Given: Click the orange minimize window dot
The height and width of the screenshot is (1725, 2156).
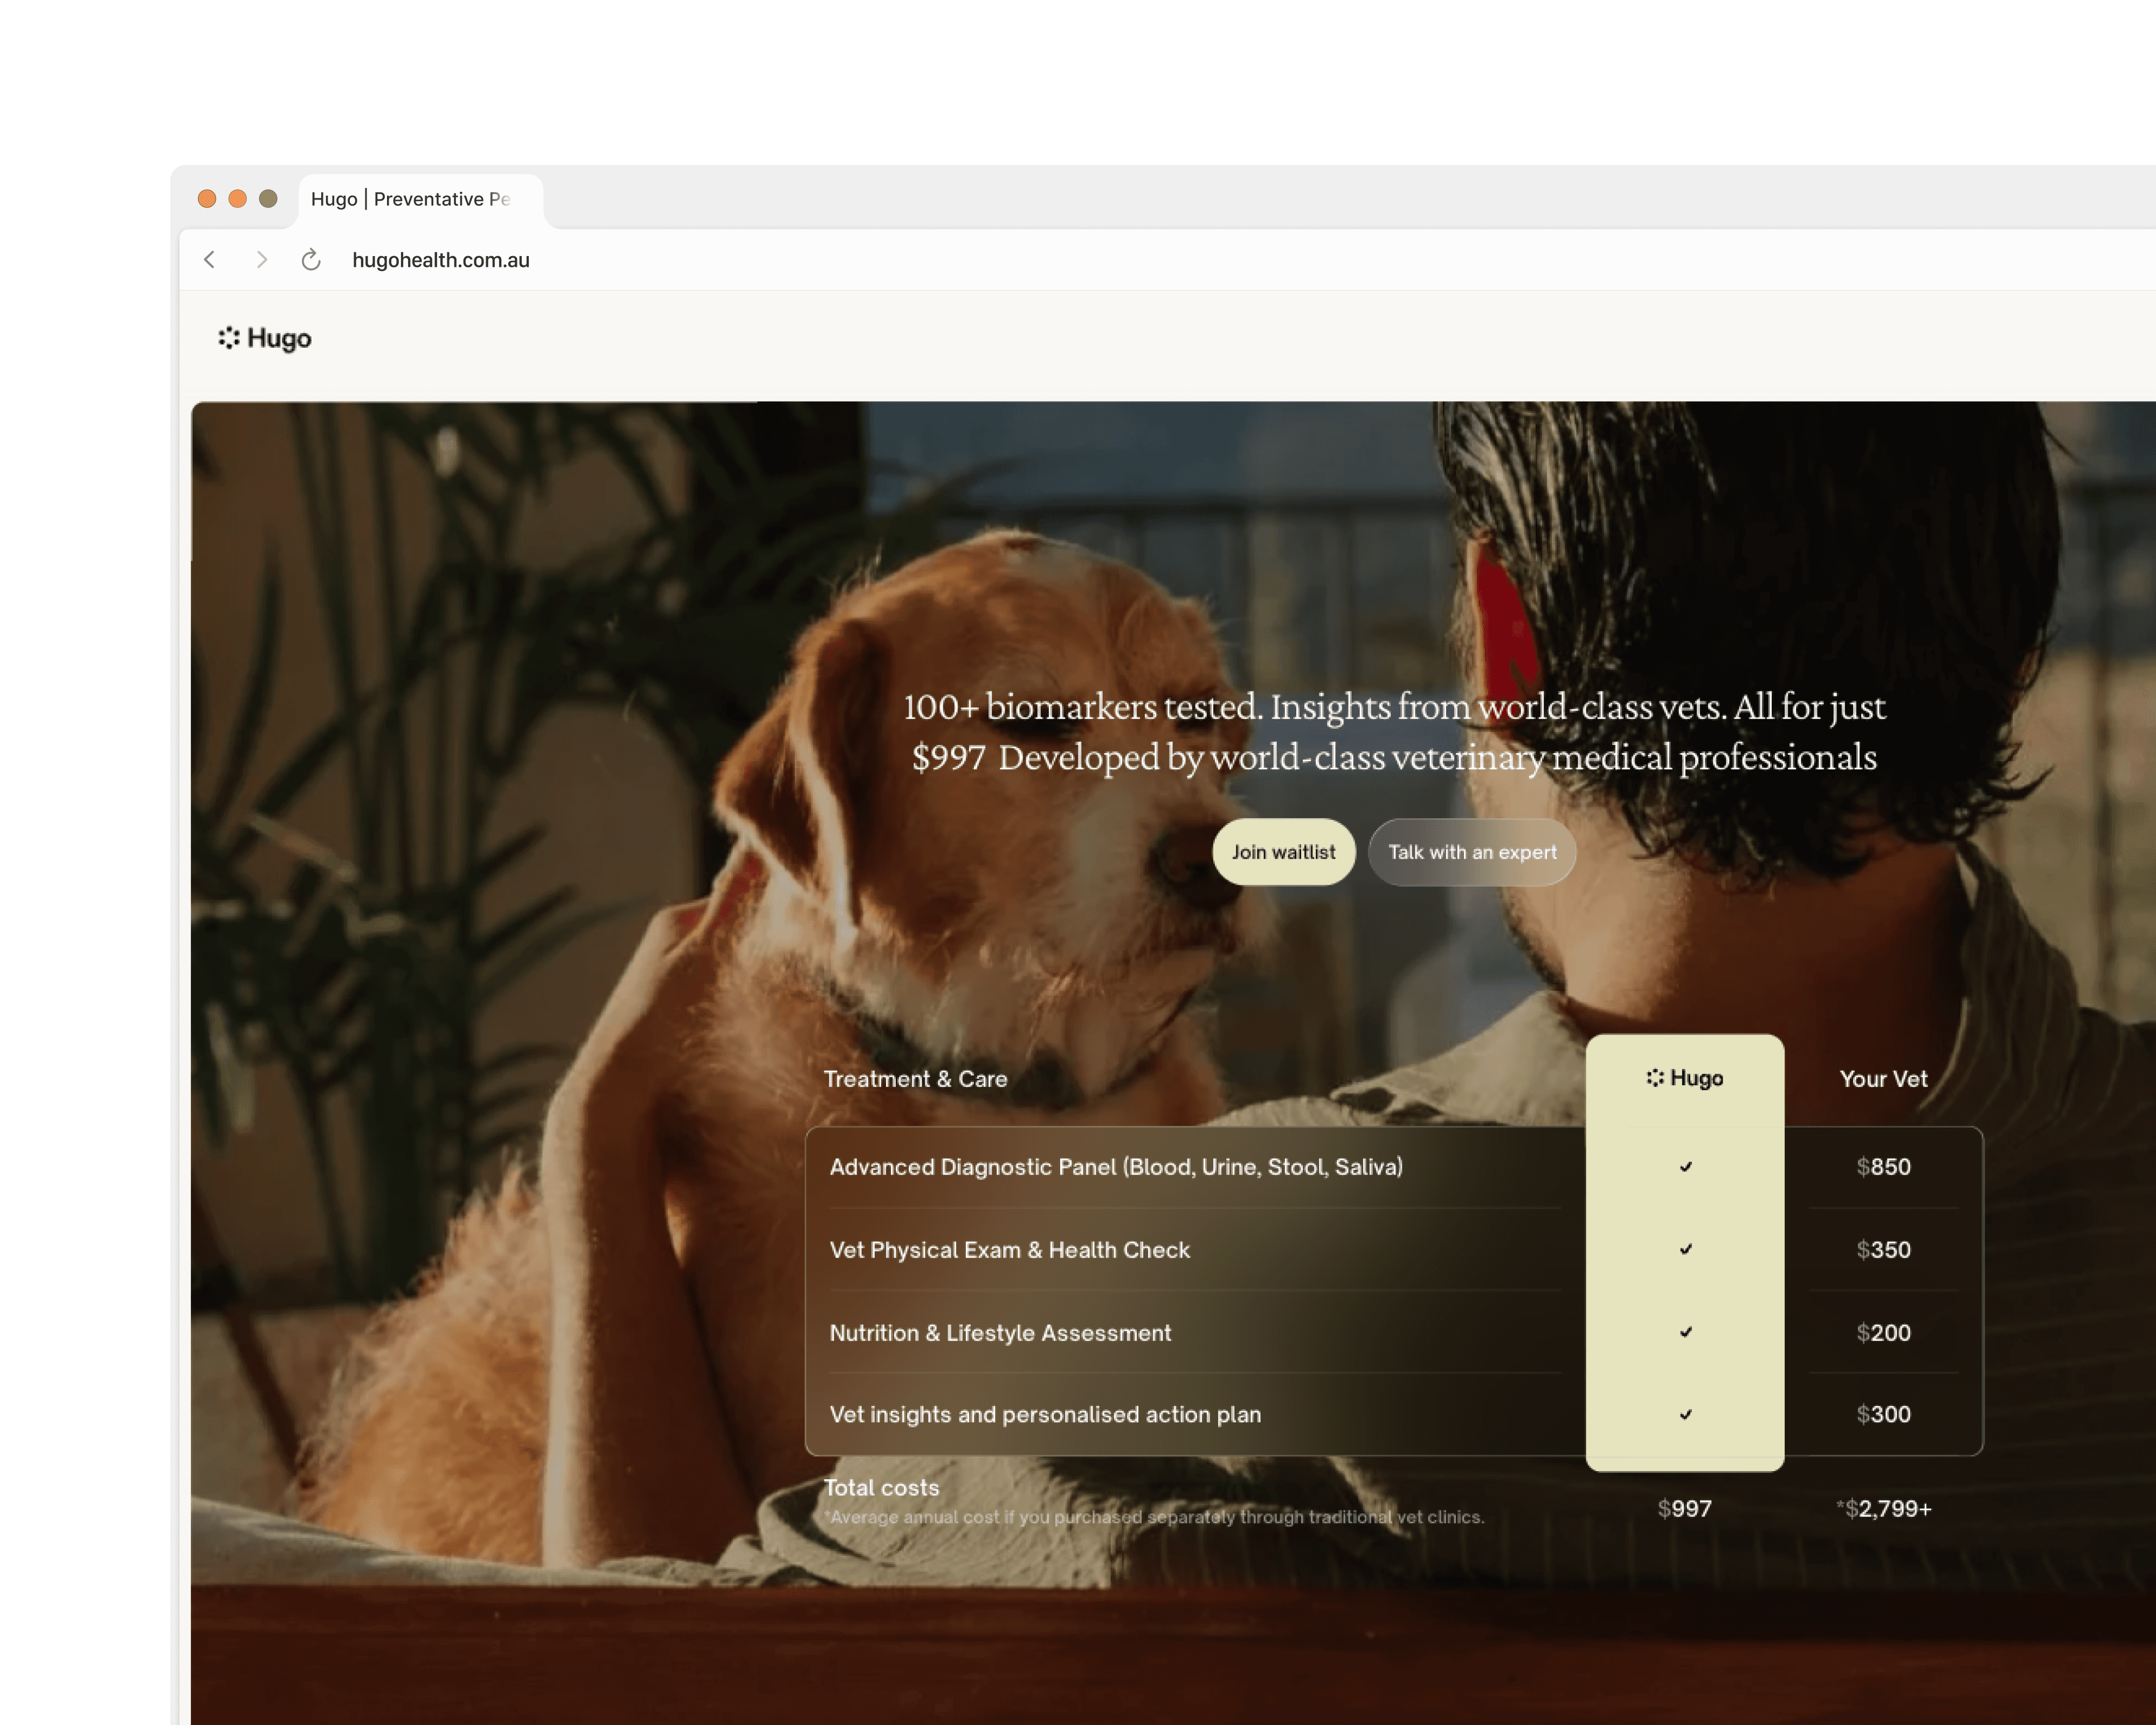Looking at the screenshot, I should coord(238,199).
